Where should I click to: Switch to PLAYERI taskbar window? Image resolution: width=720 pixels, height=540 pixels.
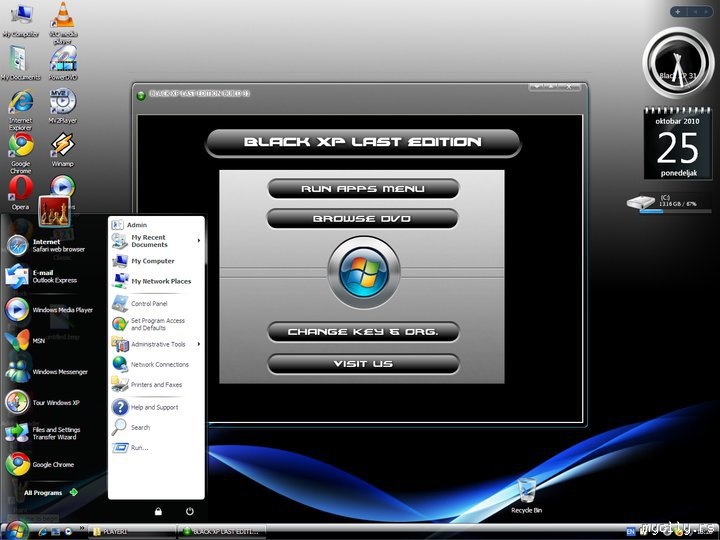pos(131,532)
